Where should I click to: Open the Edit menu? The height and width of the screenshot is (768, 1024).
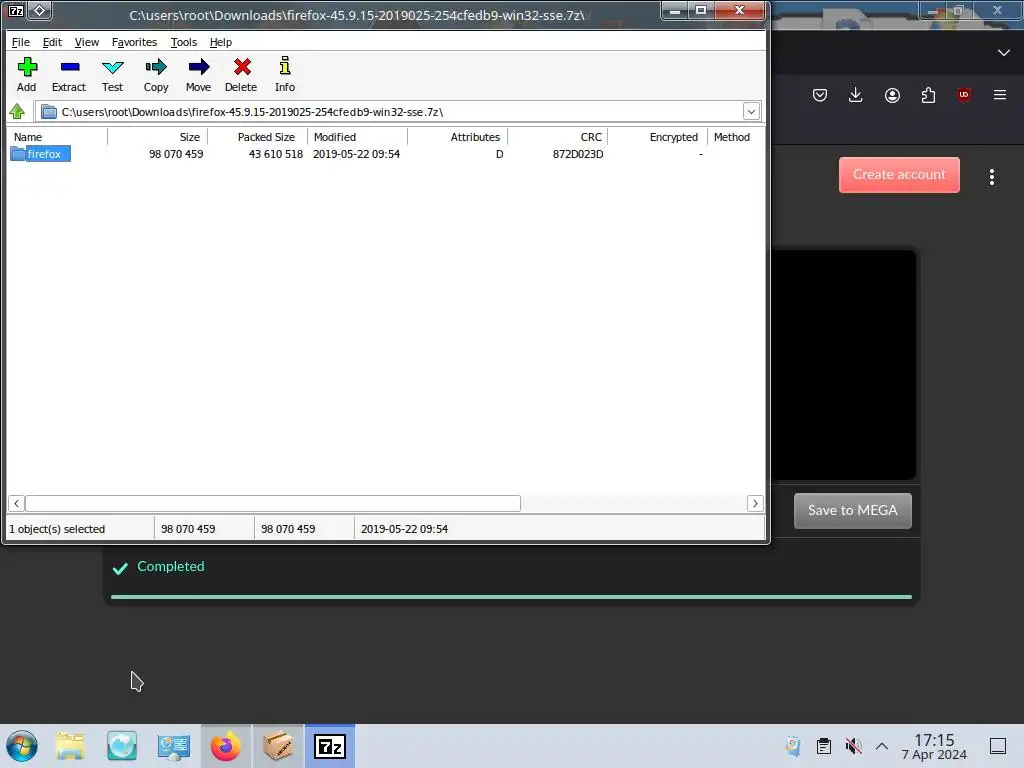(52, 42)
